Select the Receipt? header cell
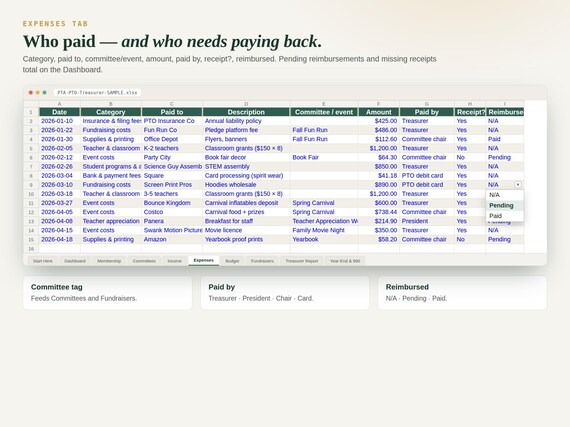The height and width of the screenshot is (427, 570). (470, 112)
